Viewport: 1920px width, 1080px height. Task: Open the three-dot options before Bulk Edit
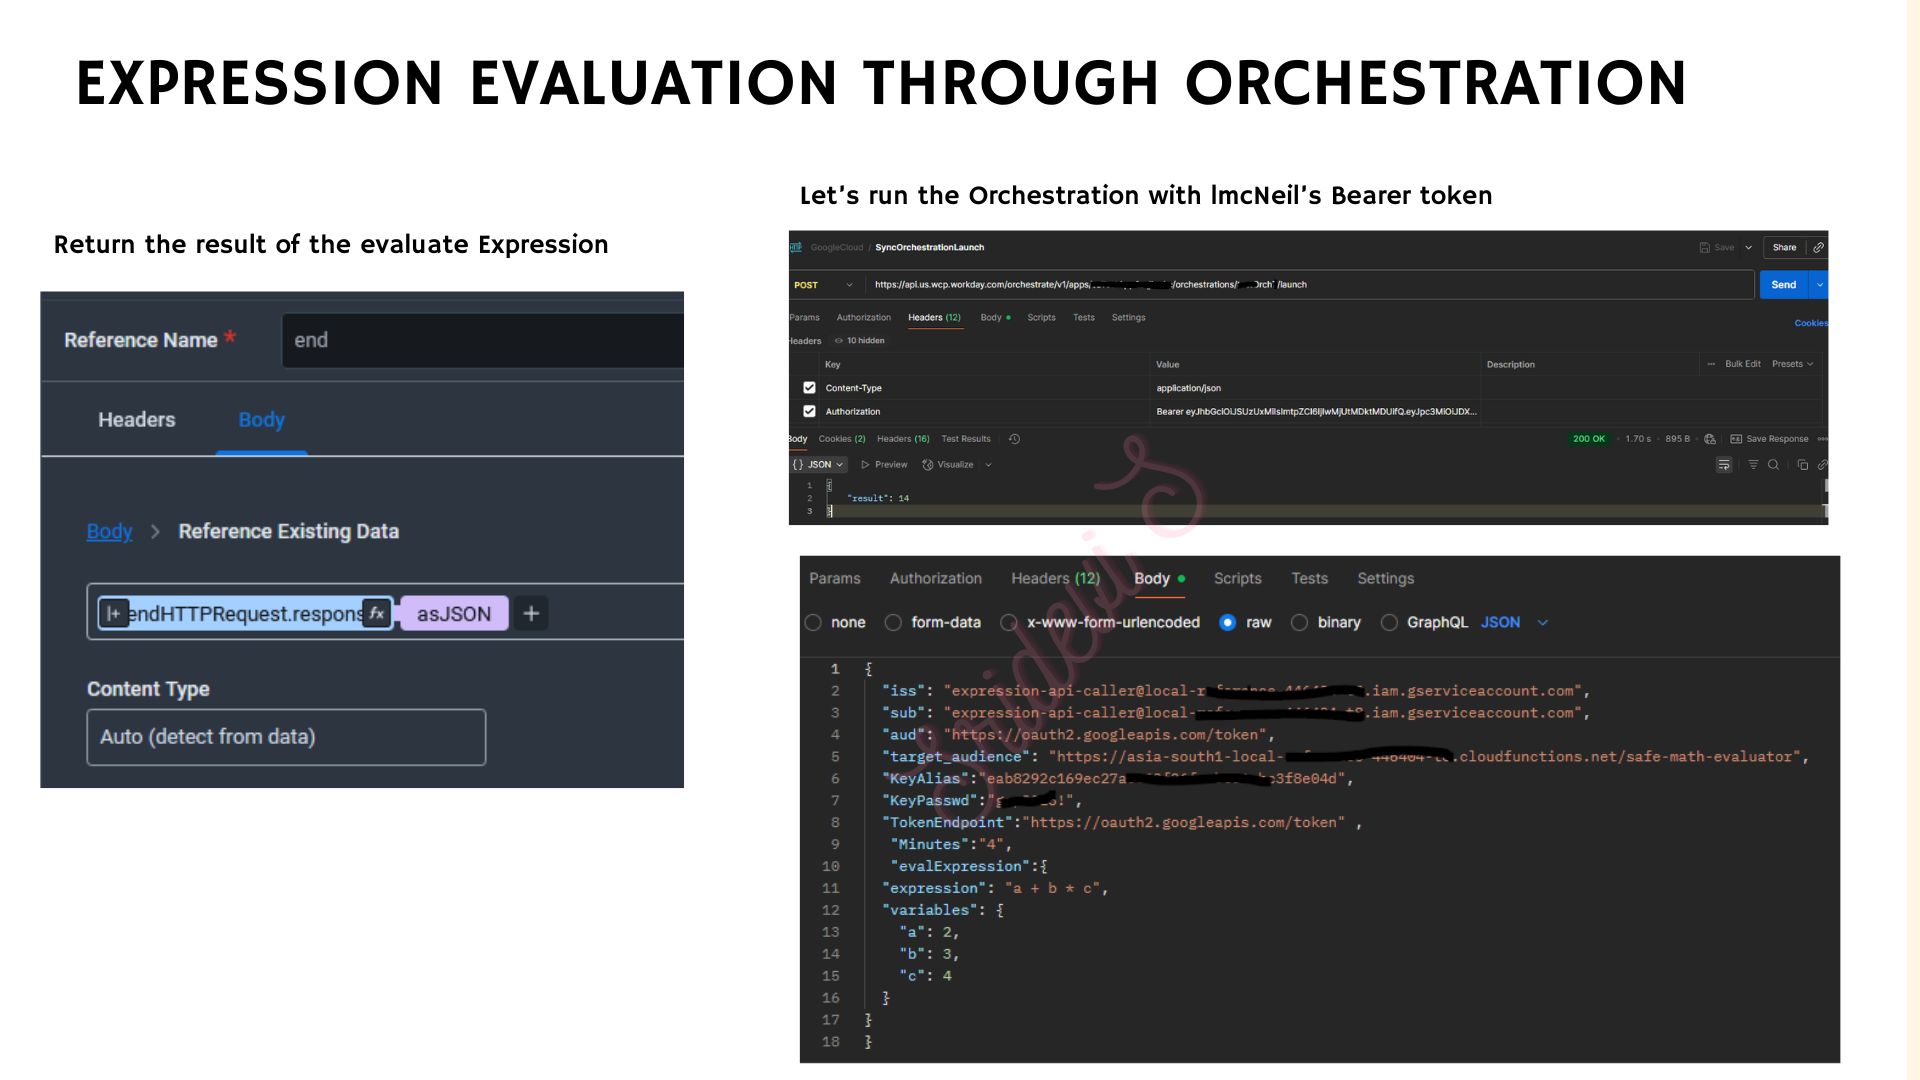(x=1711, y=364)
